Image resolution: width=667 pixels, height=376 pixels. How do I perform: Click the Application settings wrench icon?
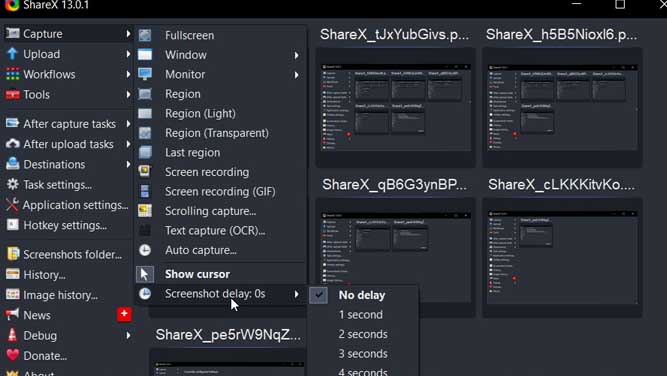tap(12, 205)
